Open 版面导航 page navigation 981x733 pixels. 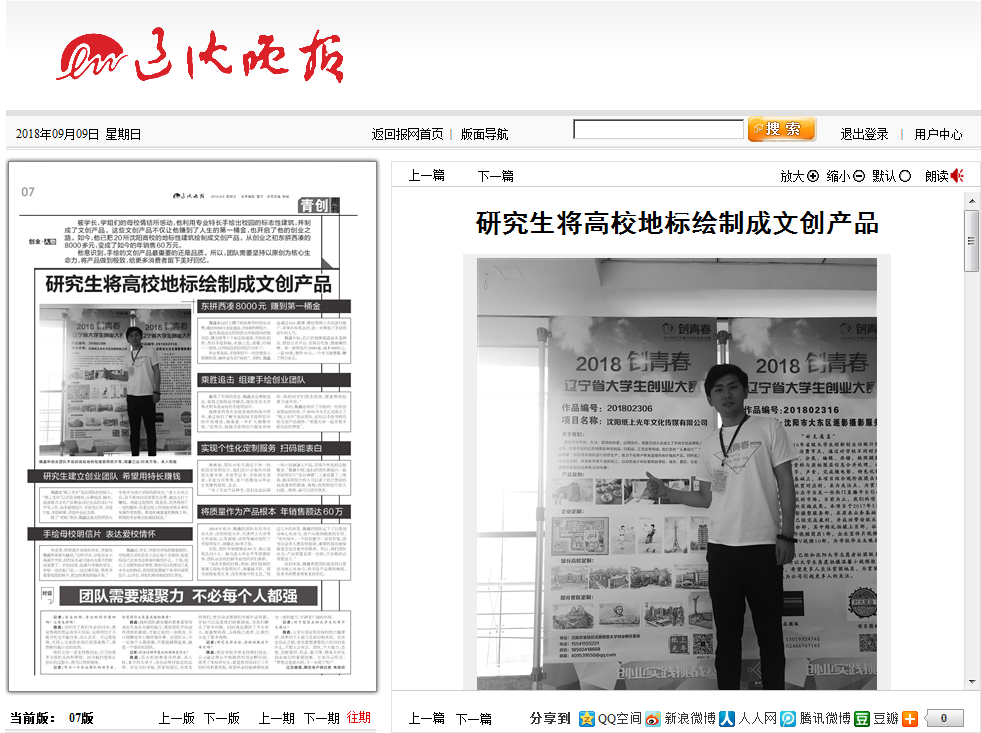click(x=484, y=134)
